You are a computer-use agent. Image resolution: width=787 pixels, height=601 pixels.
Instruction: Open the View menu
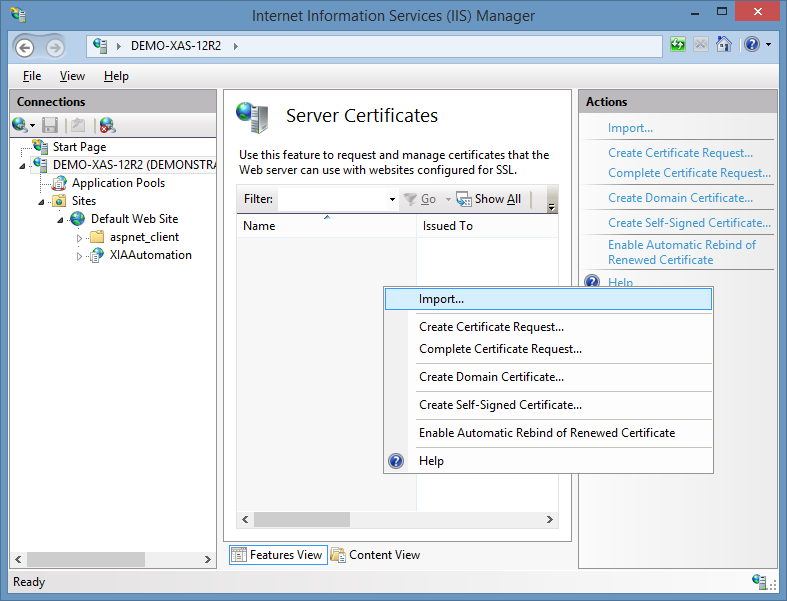[72, 76]
